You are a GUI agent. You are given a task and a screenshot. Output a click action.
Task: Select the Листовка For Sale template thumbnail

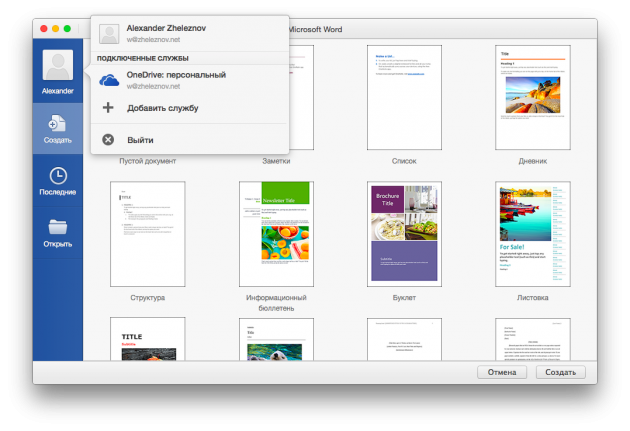point(533,234)
